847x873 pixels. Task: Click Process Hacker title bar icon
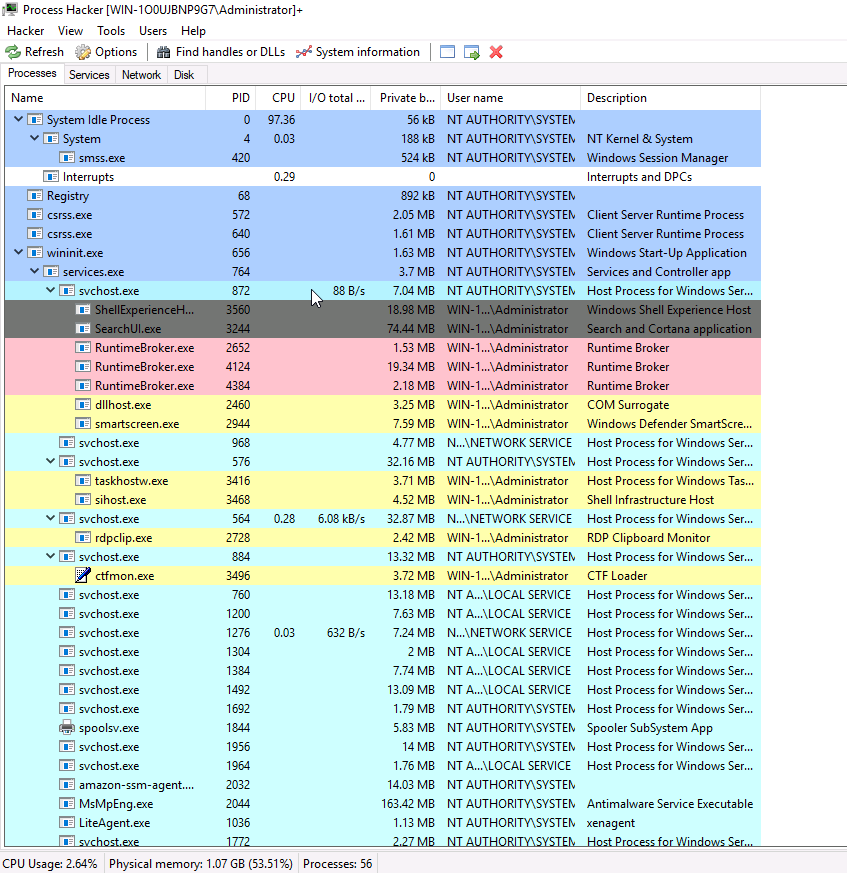(10, 9)
